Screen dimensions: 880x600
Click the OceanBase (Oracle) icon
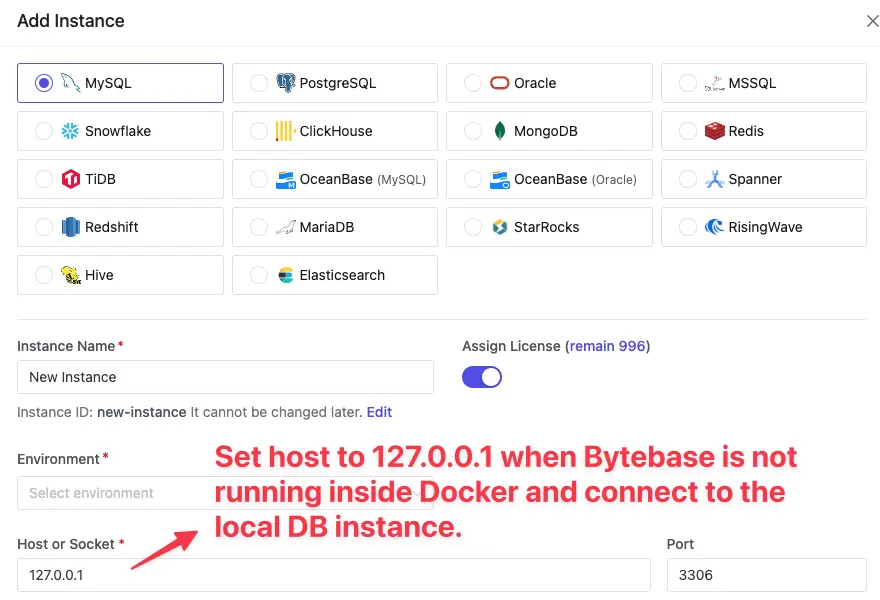(x=499, y=179)
